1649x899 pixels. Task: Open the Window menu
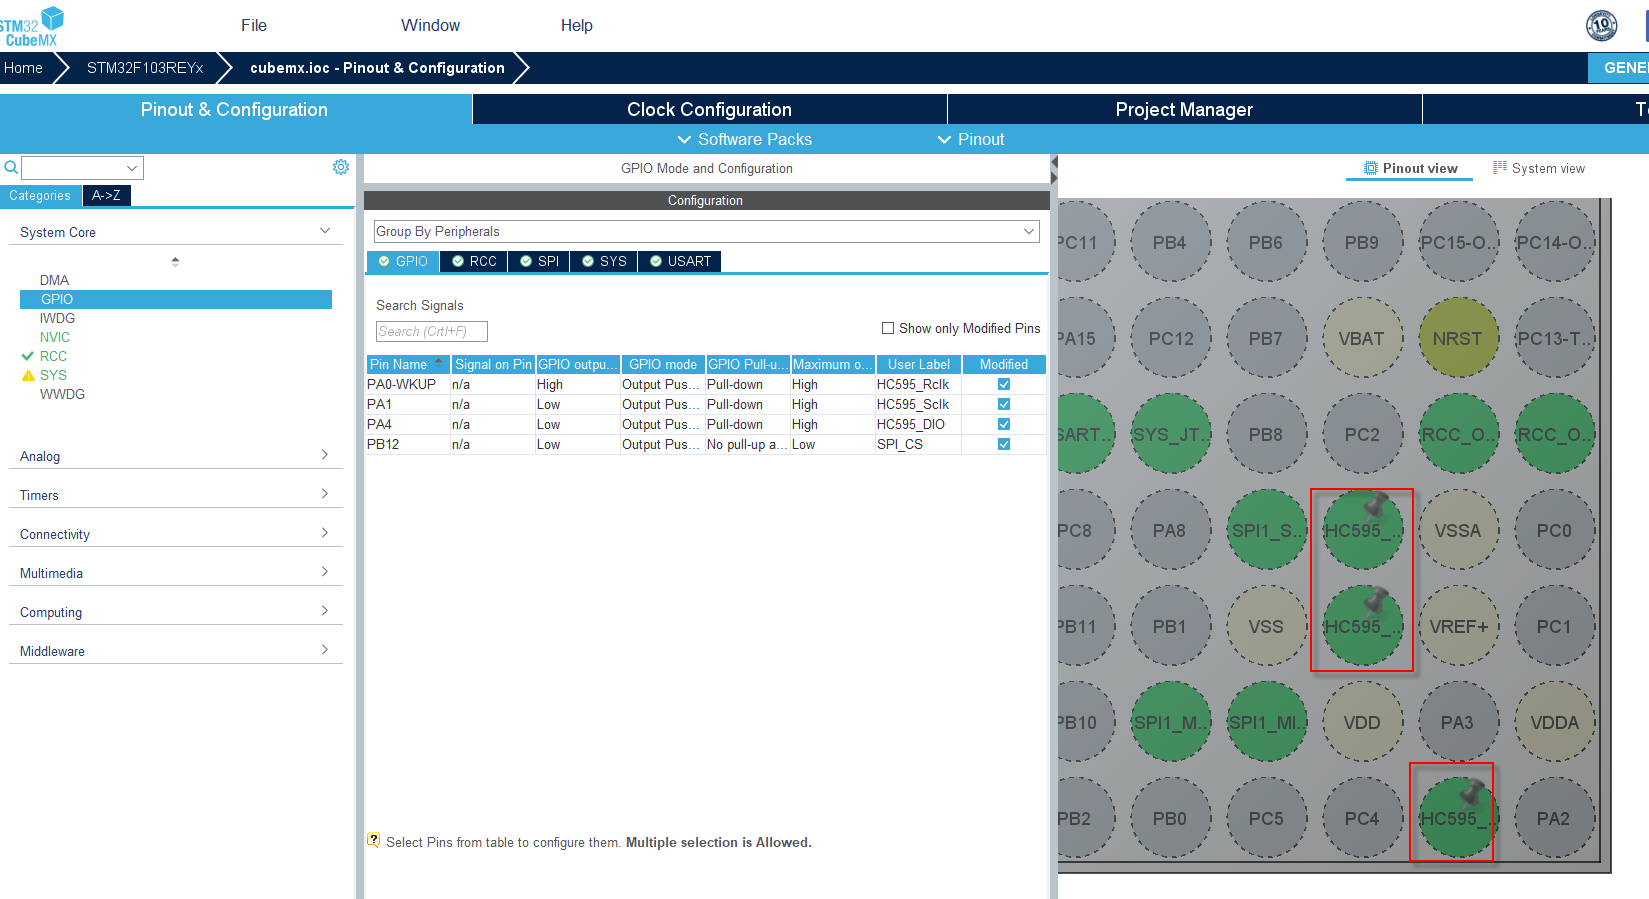430,25
